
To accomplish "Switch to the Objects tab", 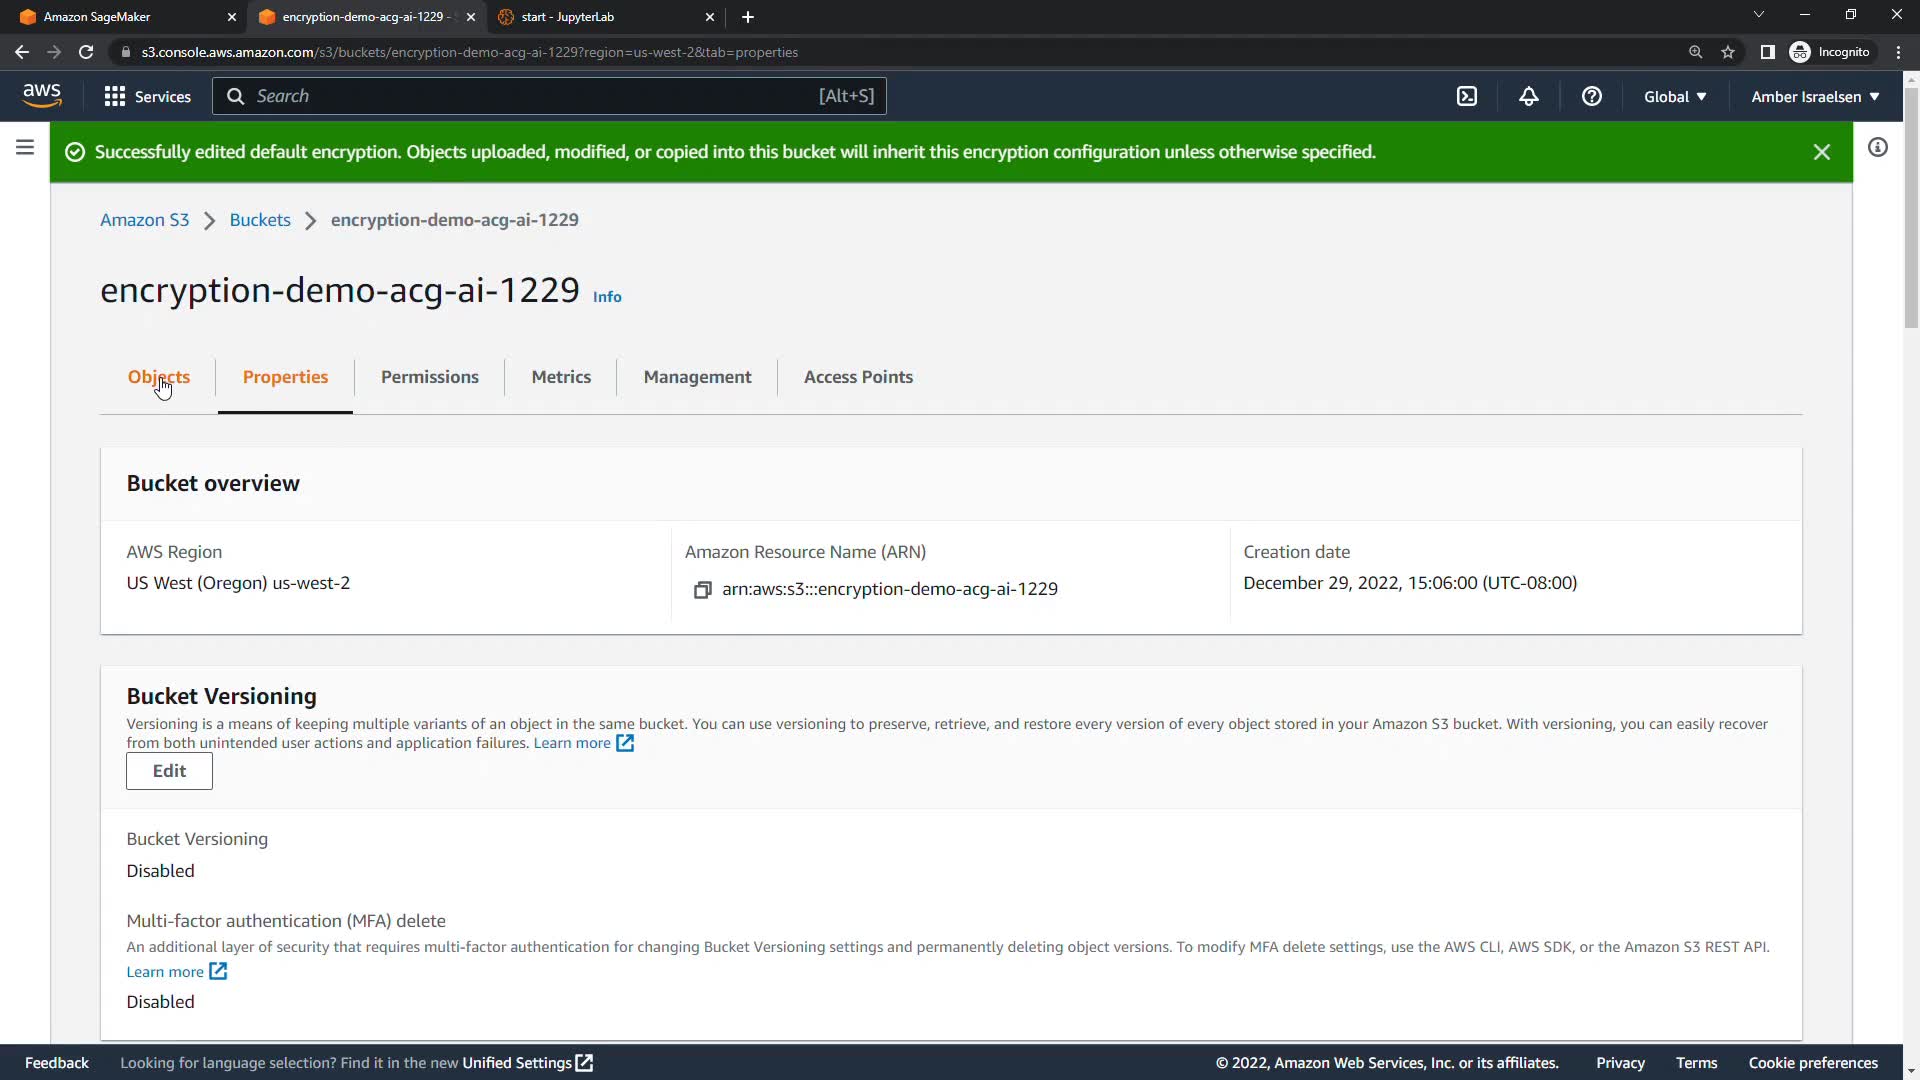I will click(158, 377).
